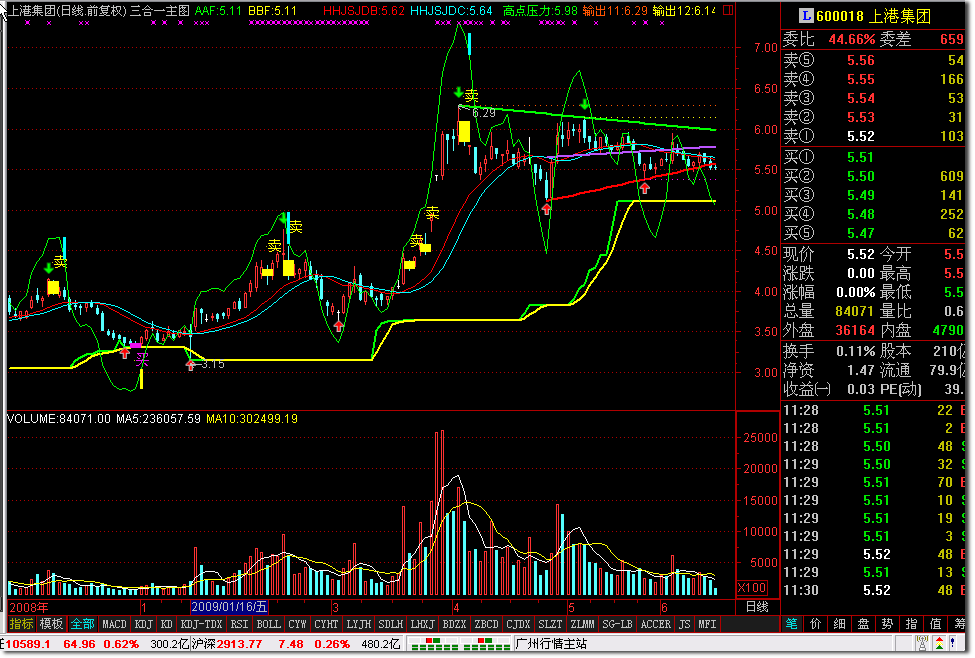Select the 全部 indicator tab

click(81, 624)
